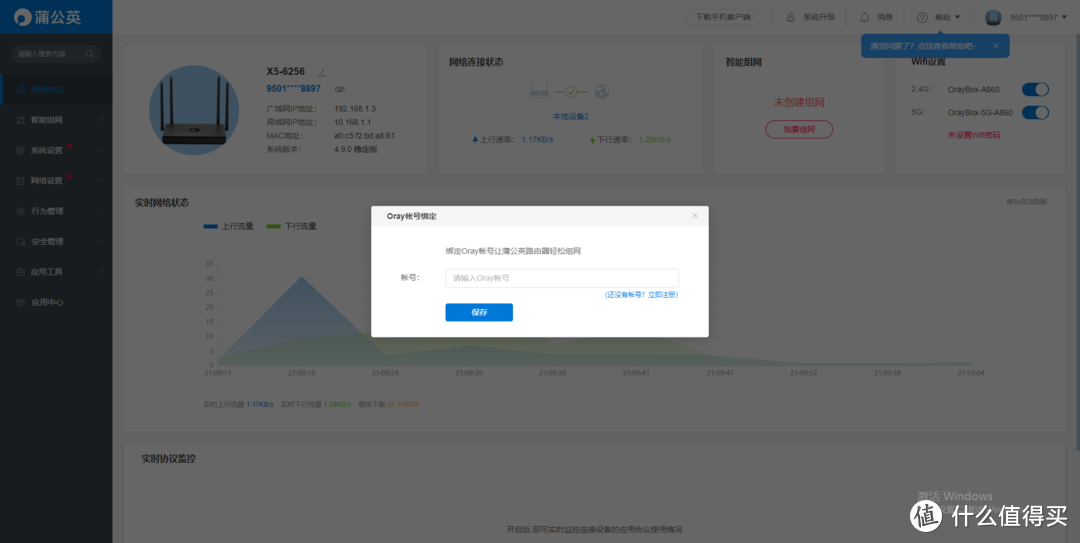1080x543 pixels.
Task: Open the 智能组网 sidebar menu
Action: coord(56,120)
